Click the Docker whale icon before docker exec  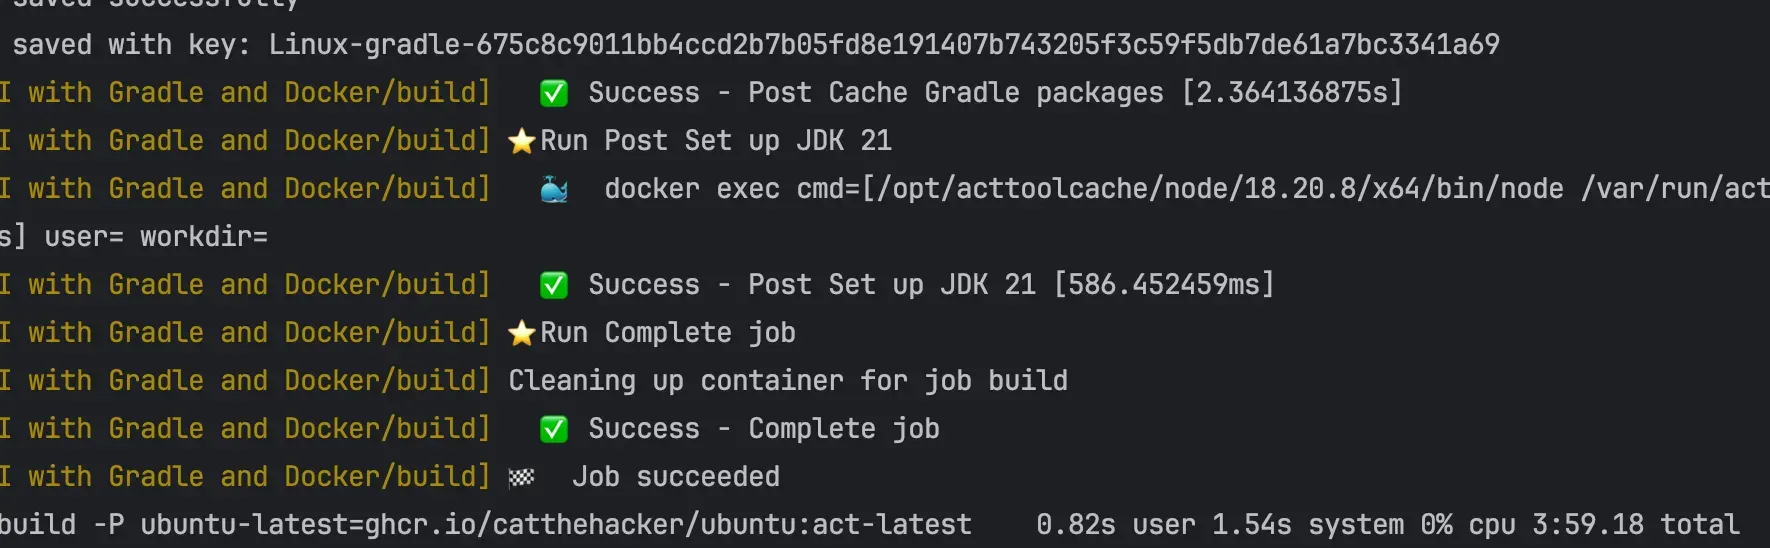coord(554,189)
